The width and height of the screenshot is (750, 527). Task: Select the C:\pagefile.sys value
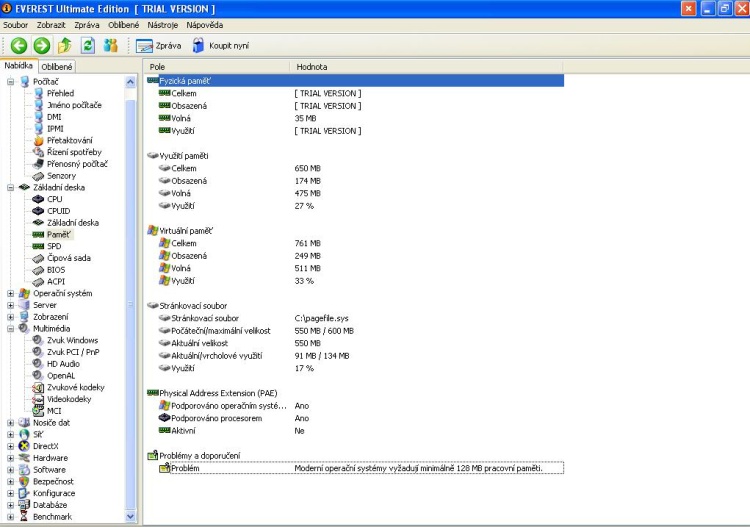coord(321,318)
